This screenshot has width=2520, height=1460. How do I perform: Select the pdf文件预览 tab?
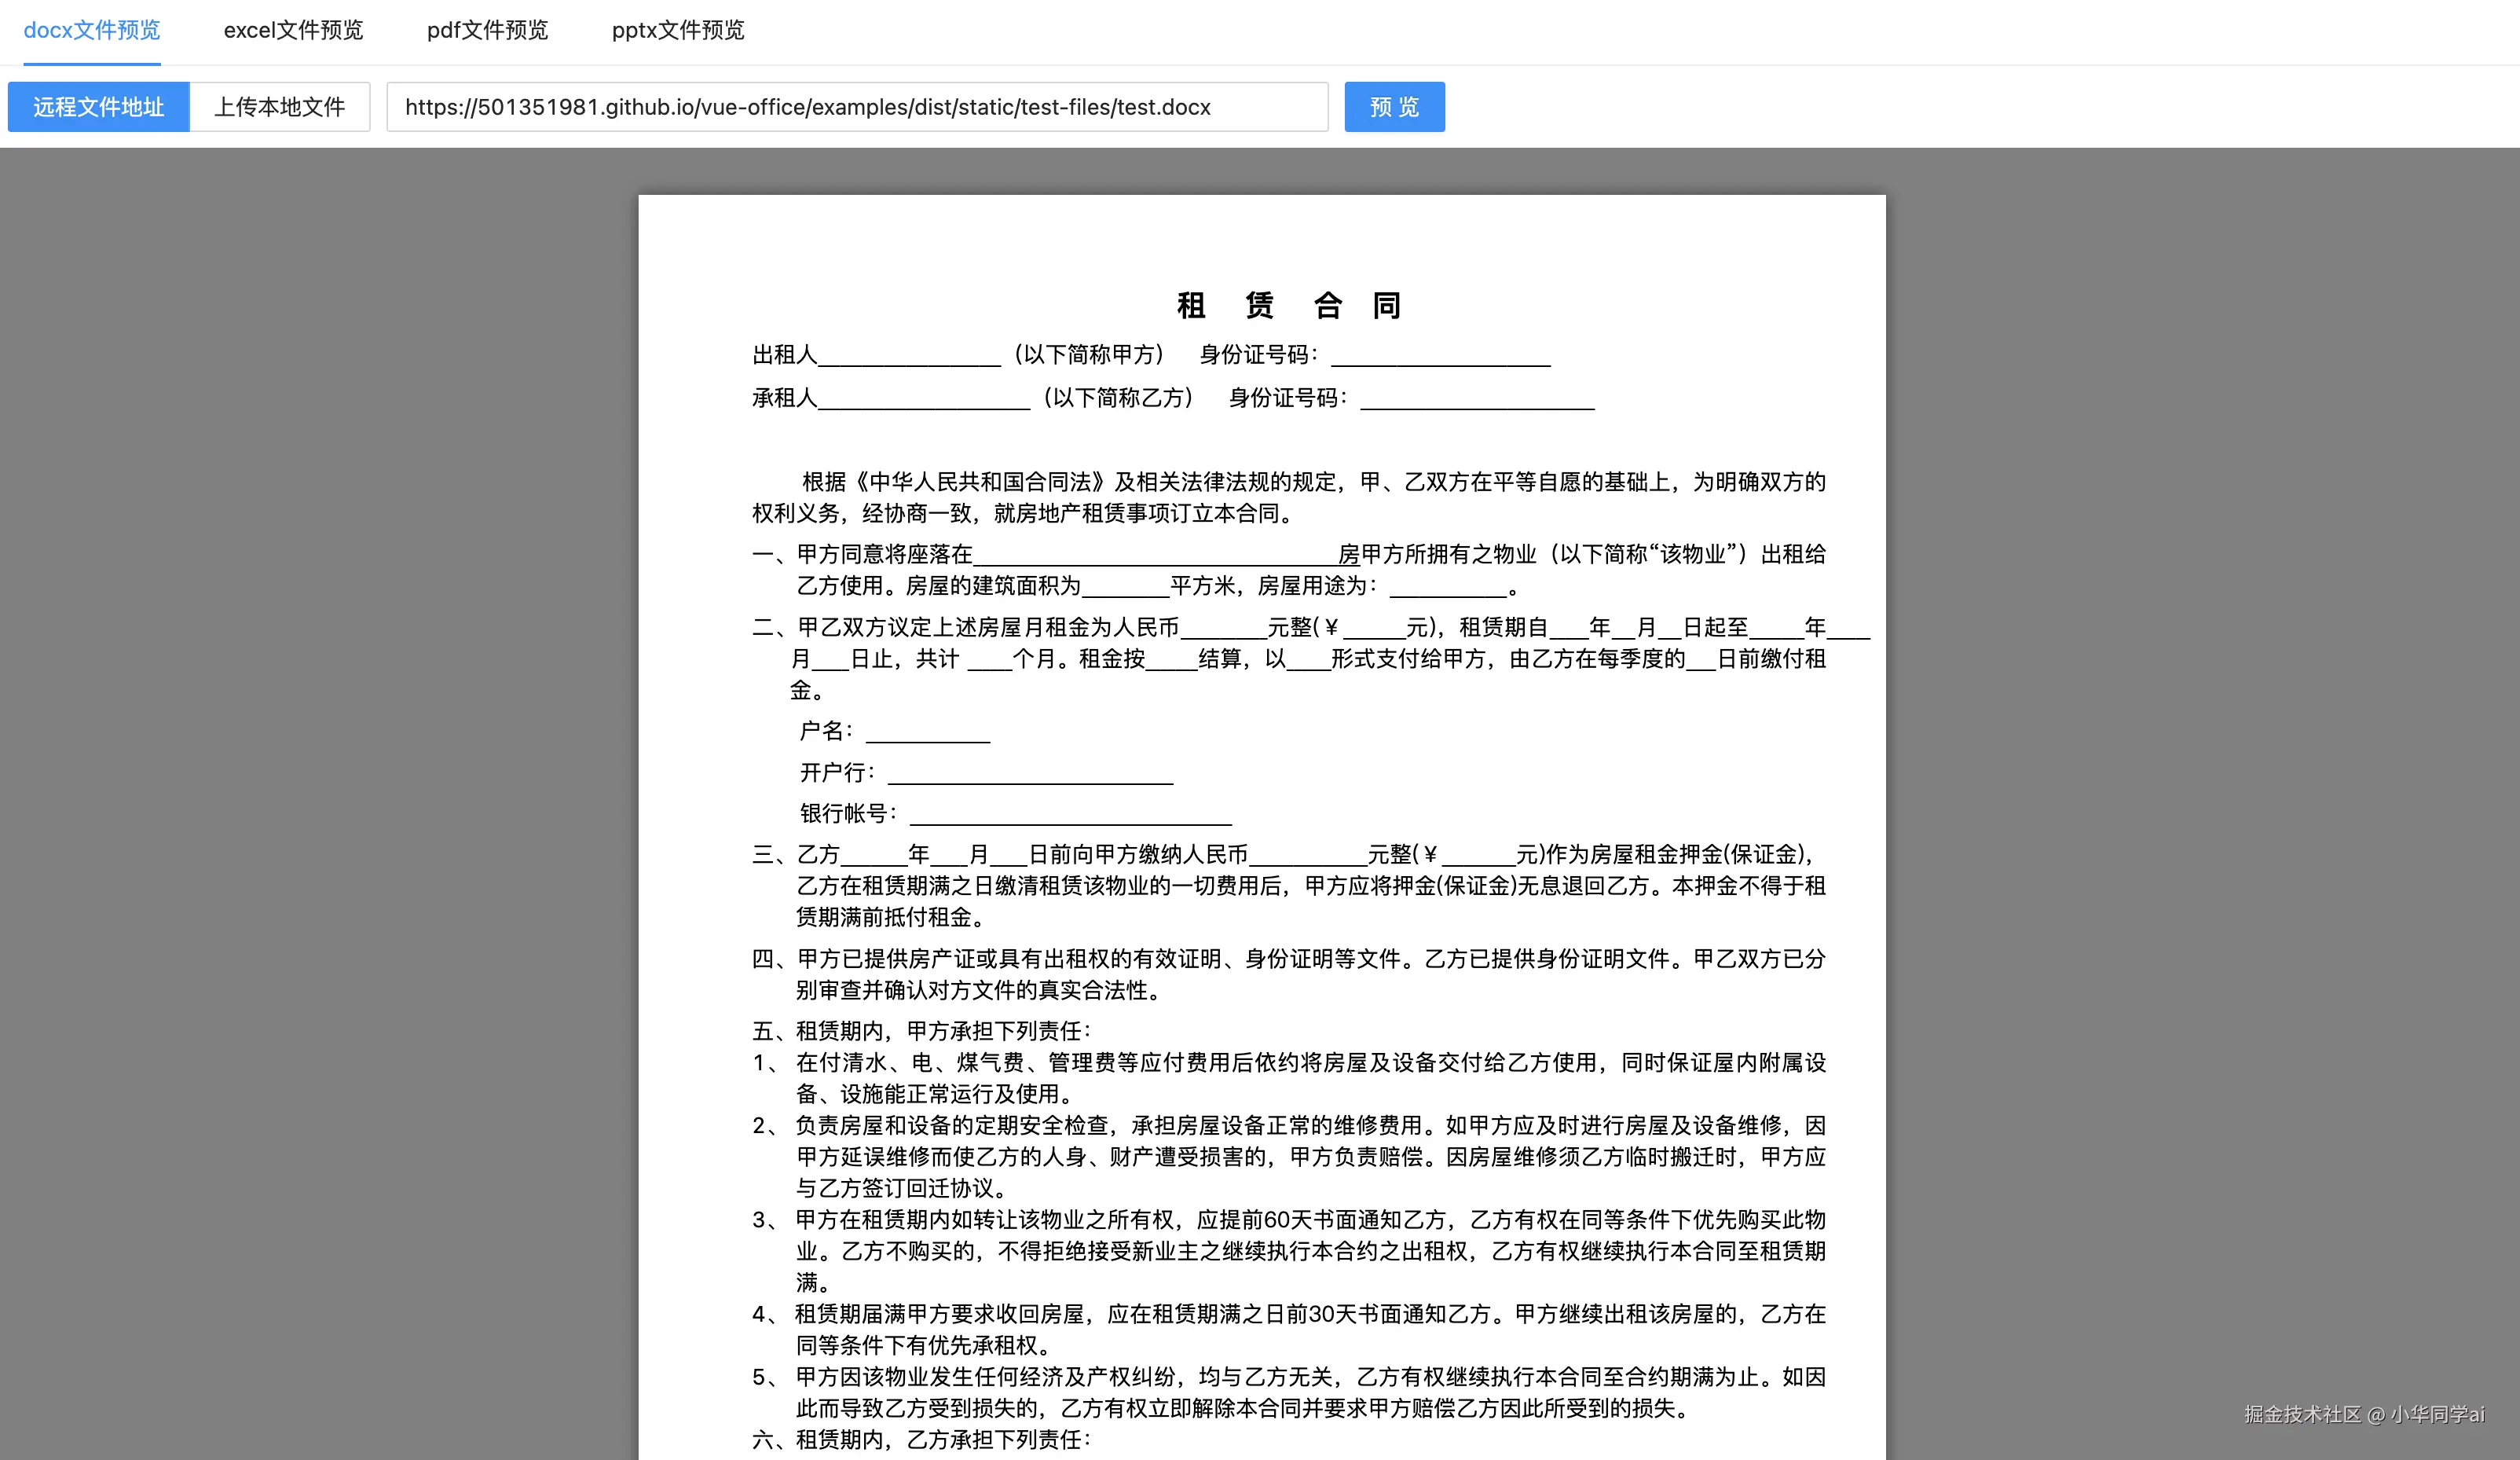[x=487, y=30]
